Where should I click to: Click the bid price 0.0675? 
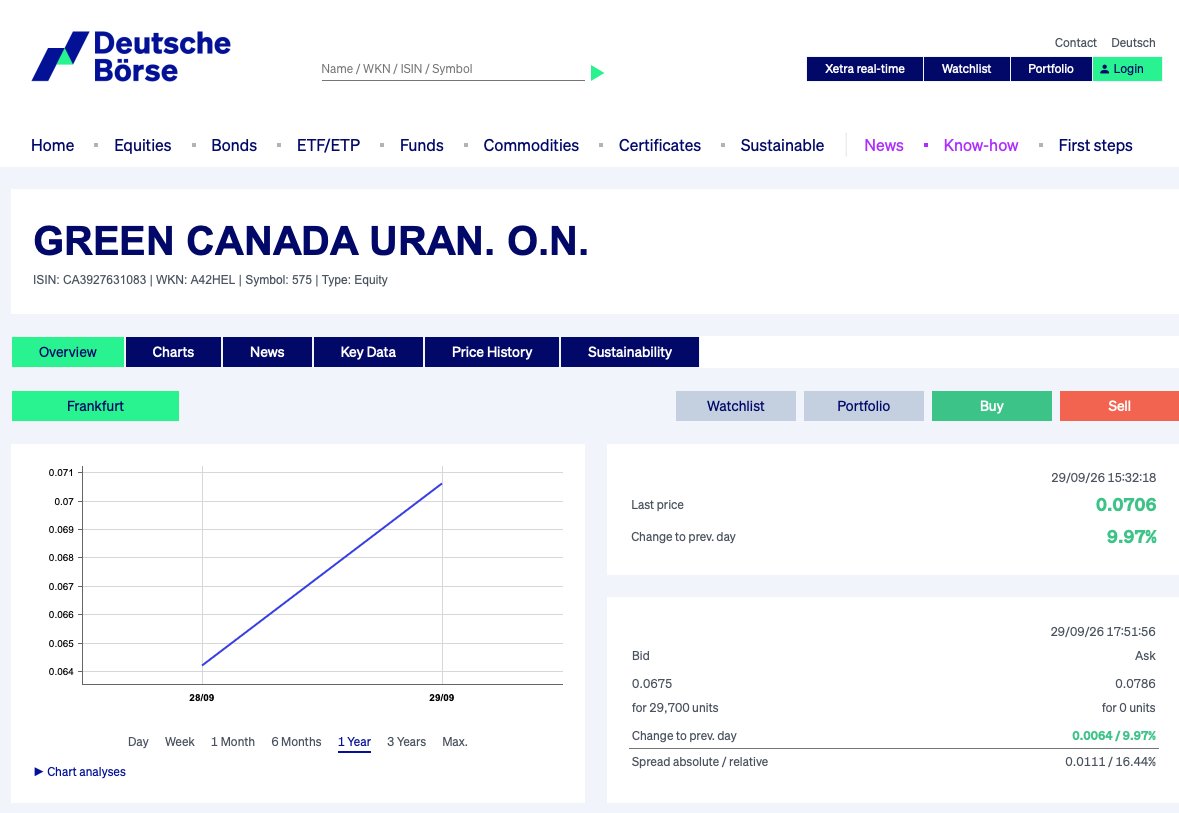pyautogui.click(x=652, y=684)
